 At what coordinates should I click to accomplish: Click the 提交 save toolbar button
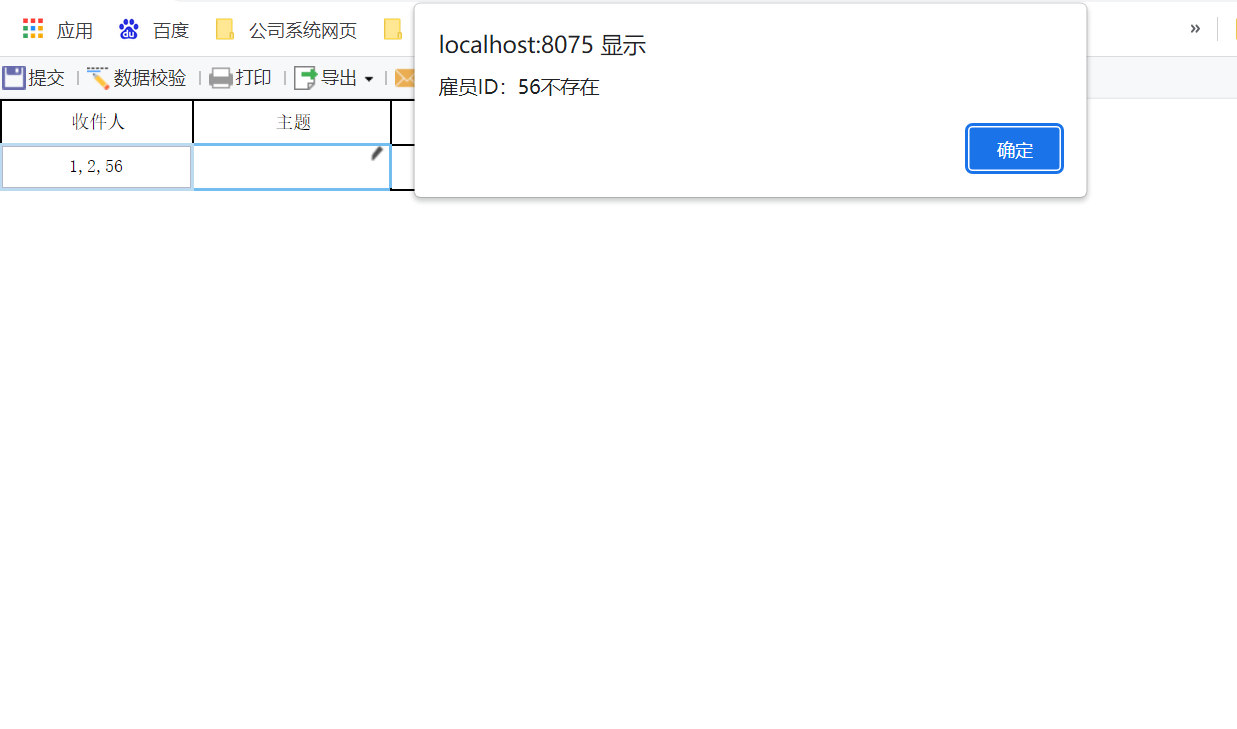(34, 78)
